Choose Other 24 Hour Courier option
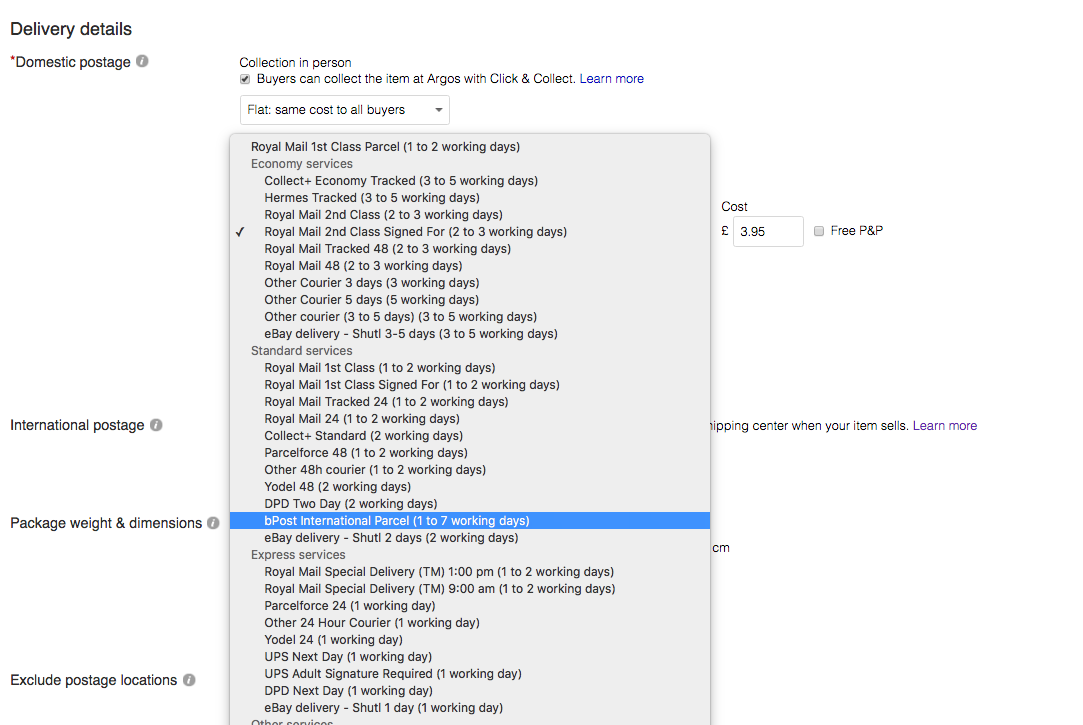 [470, 622]
